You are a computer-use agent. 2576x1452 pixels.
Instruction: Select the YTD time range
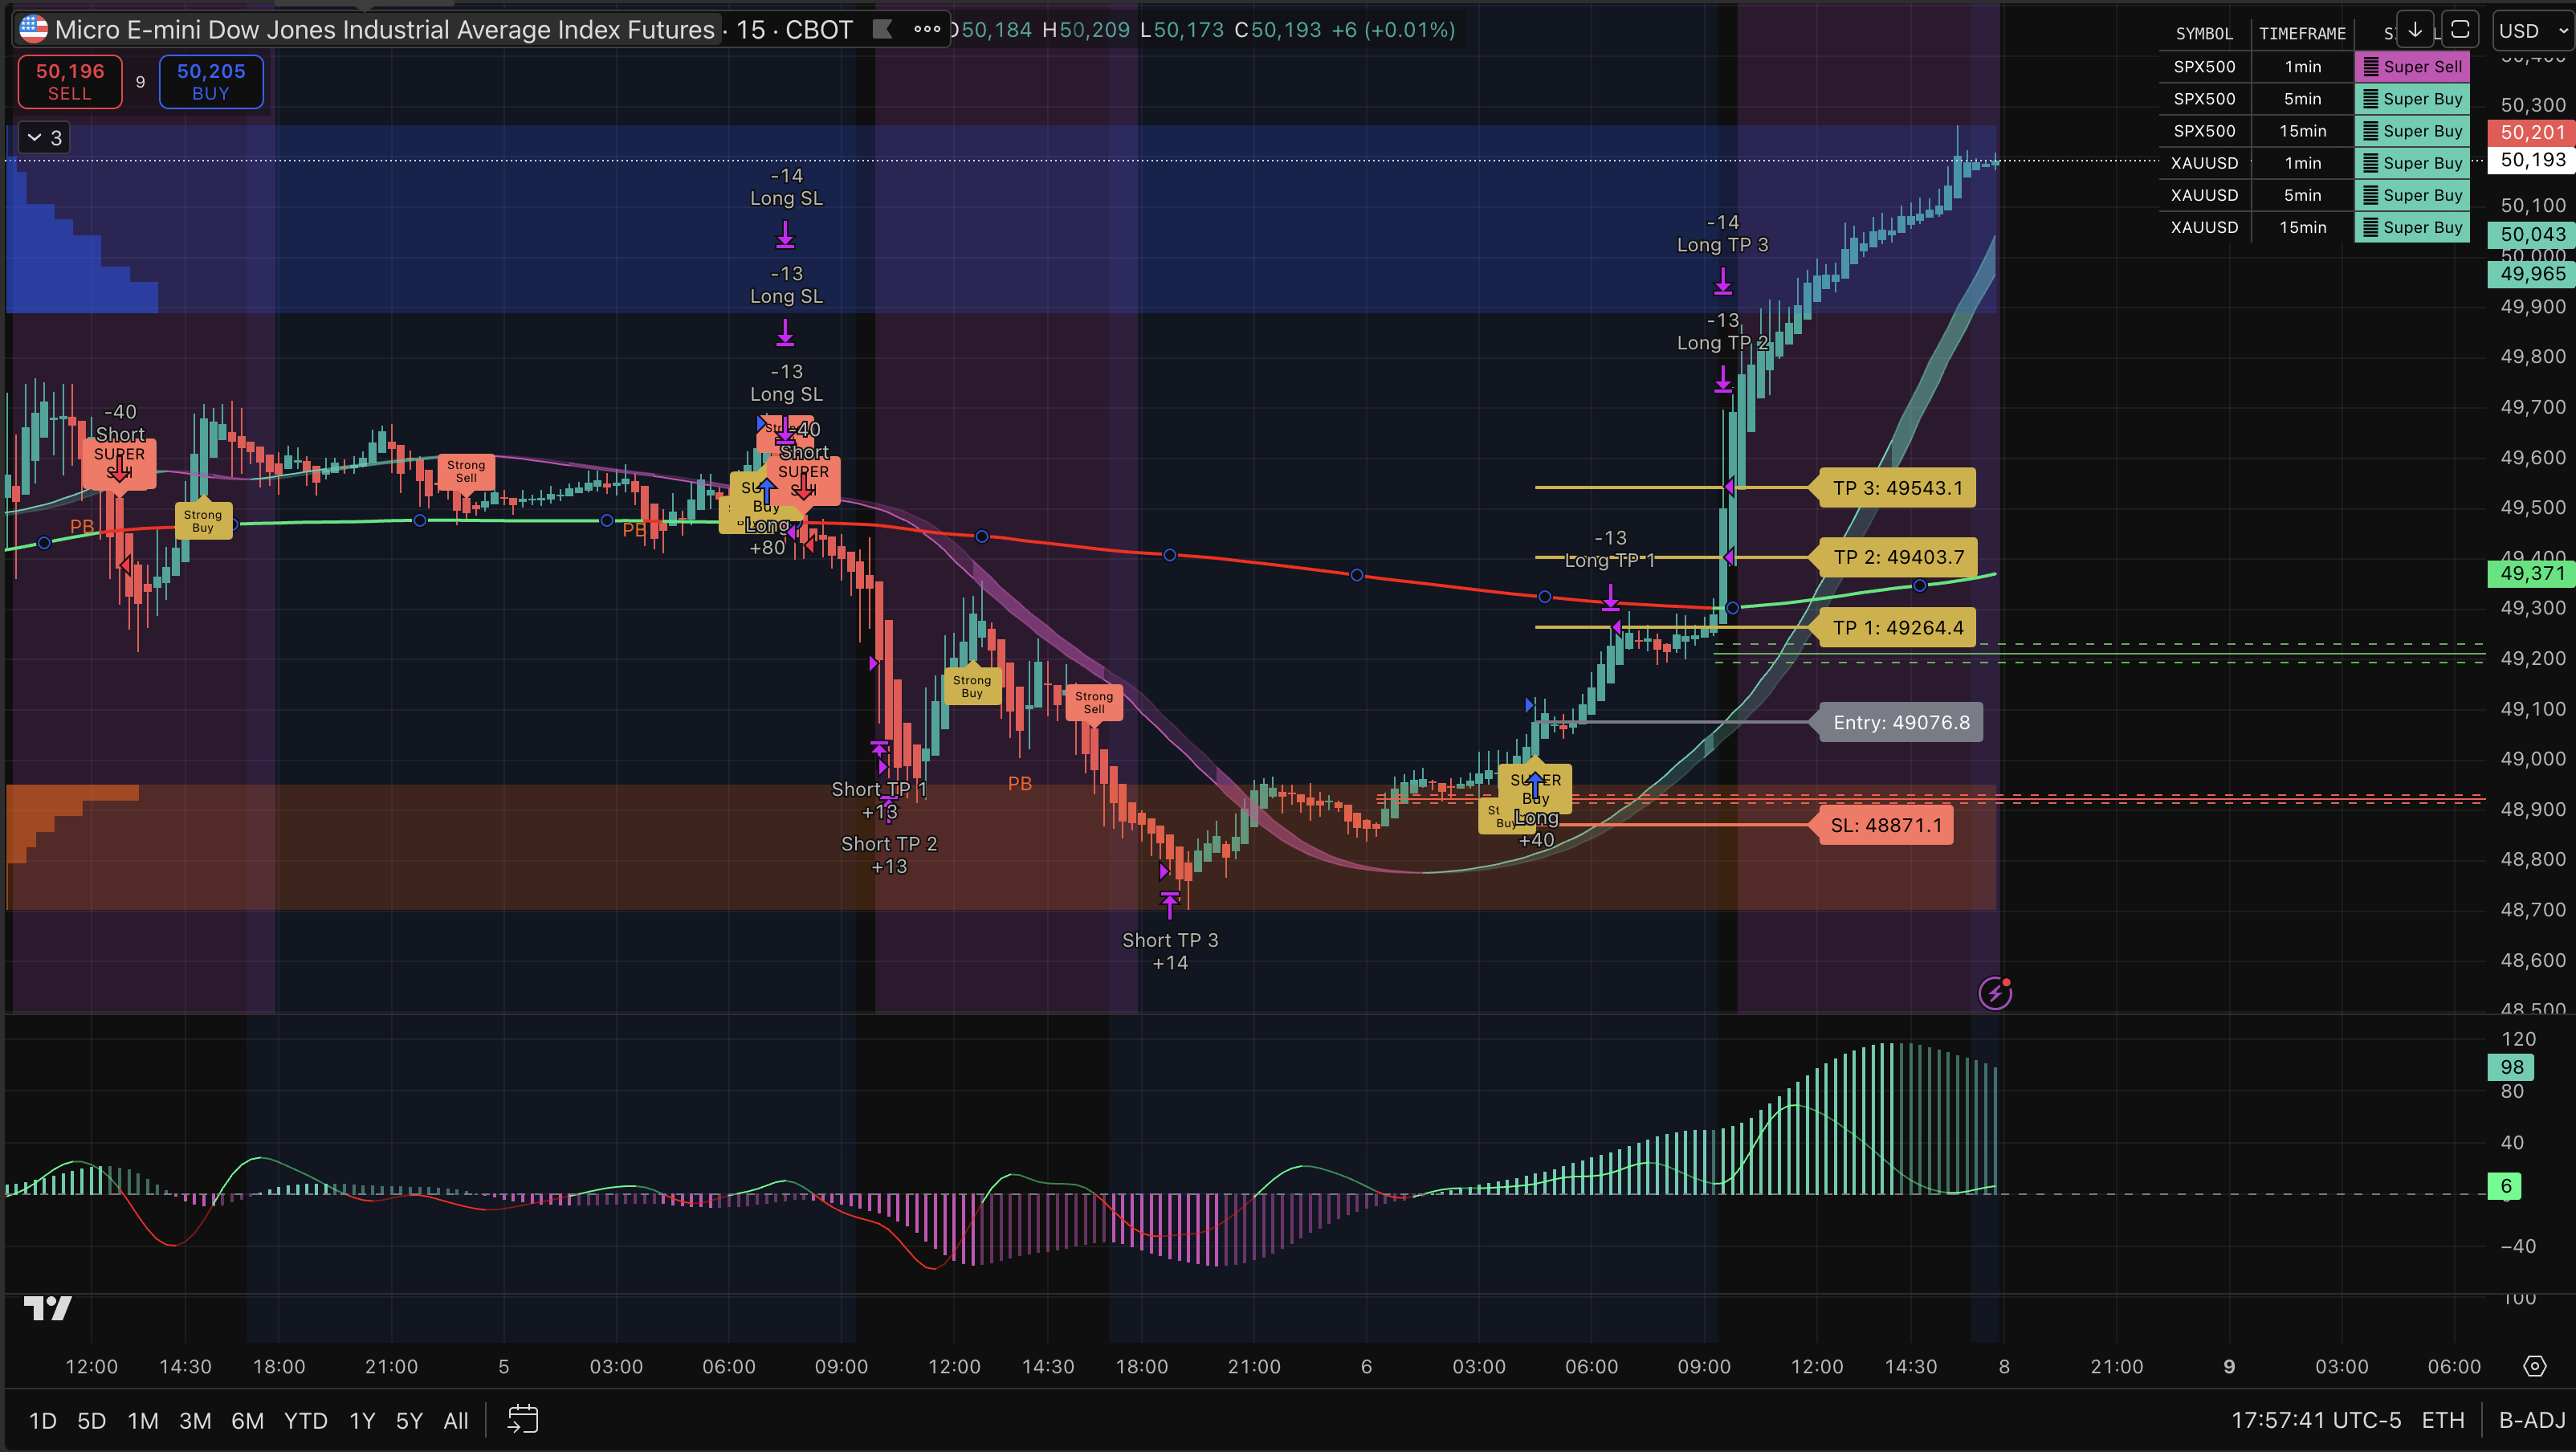[305, 1420]
